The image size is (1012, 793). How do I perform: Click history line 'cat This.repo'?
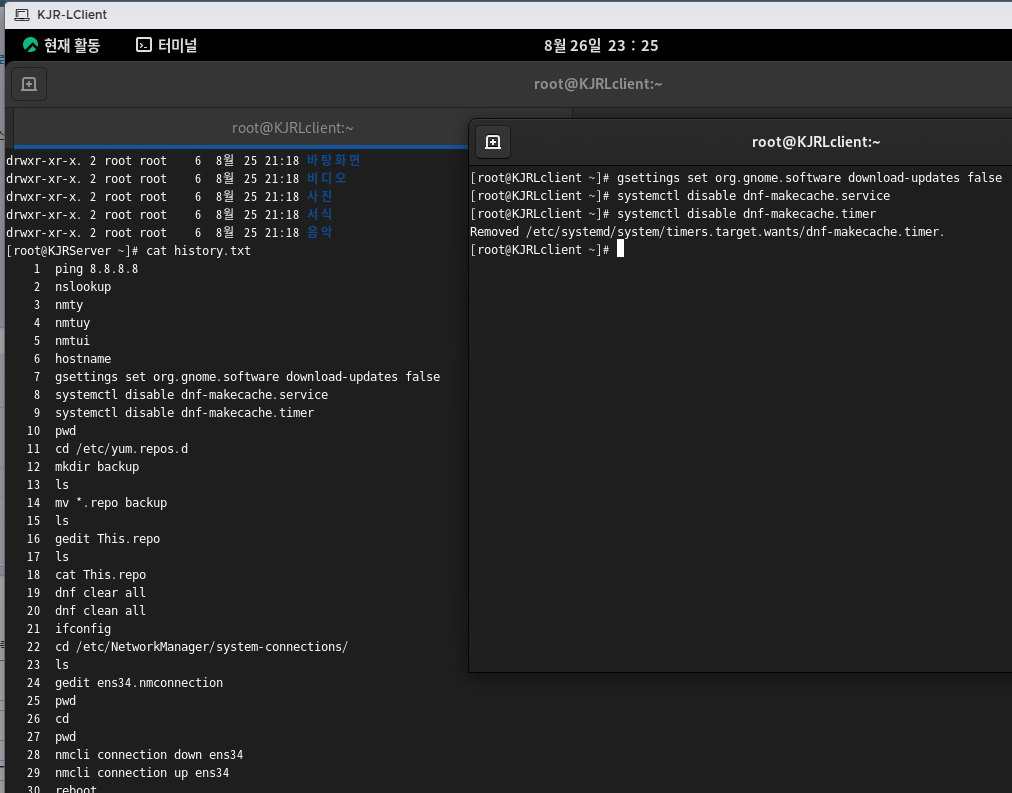101,575
